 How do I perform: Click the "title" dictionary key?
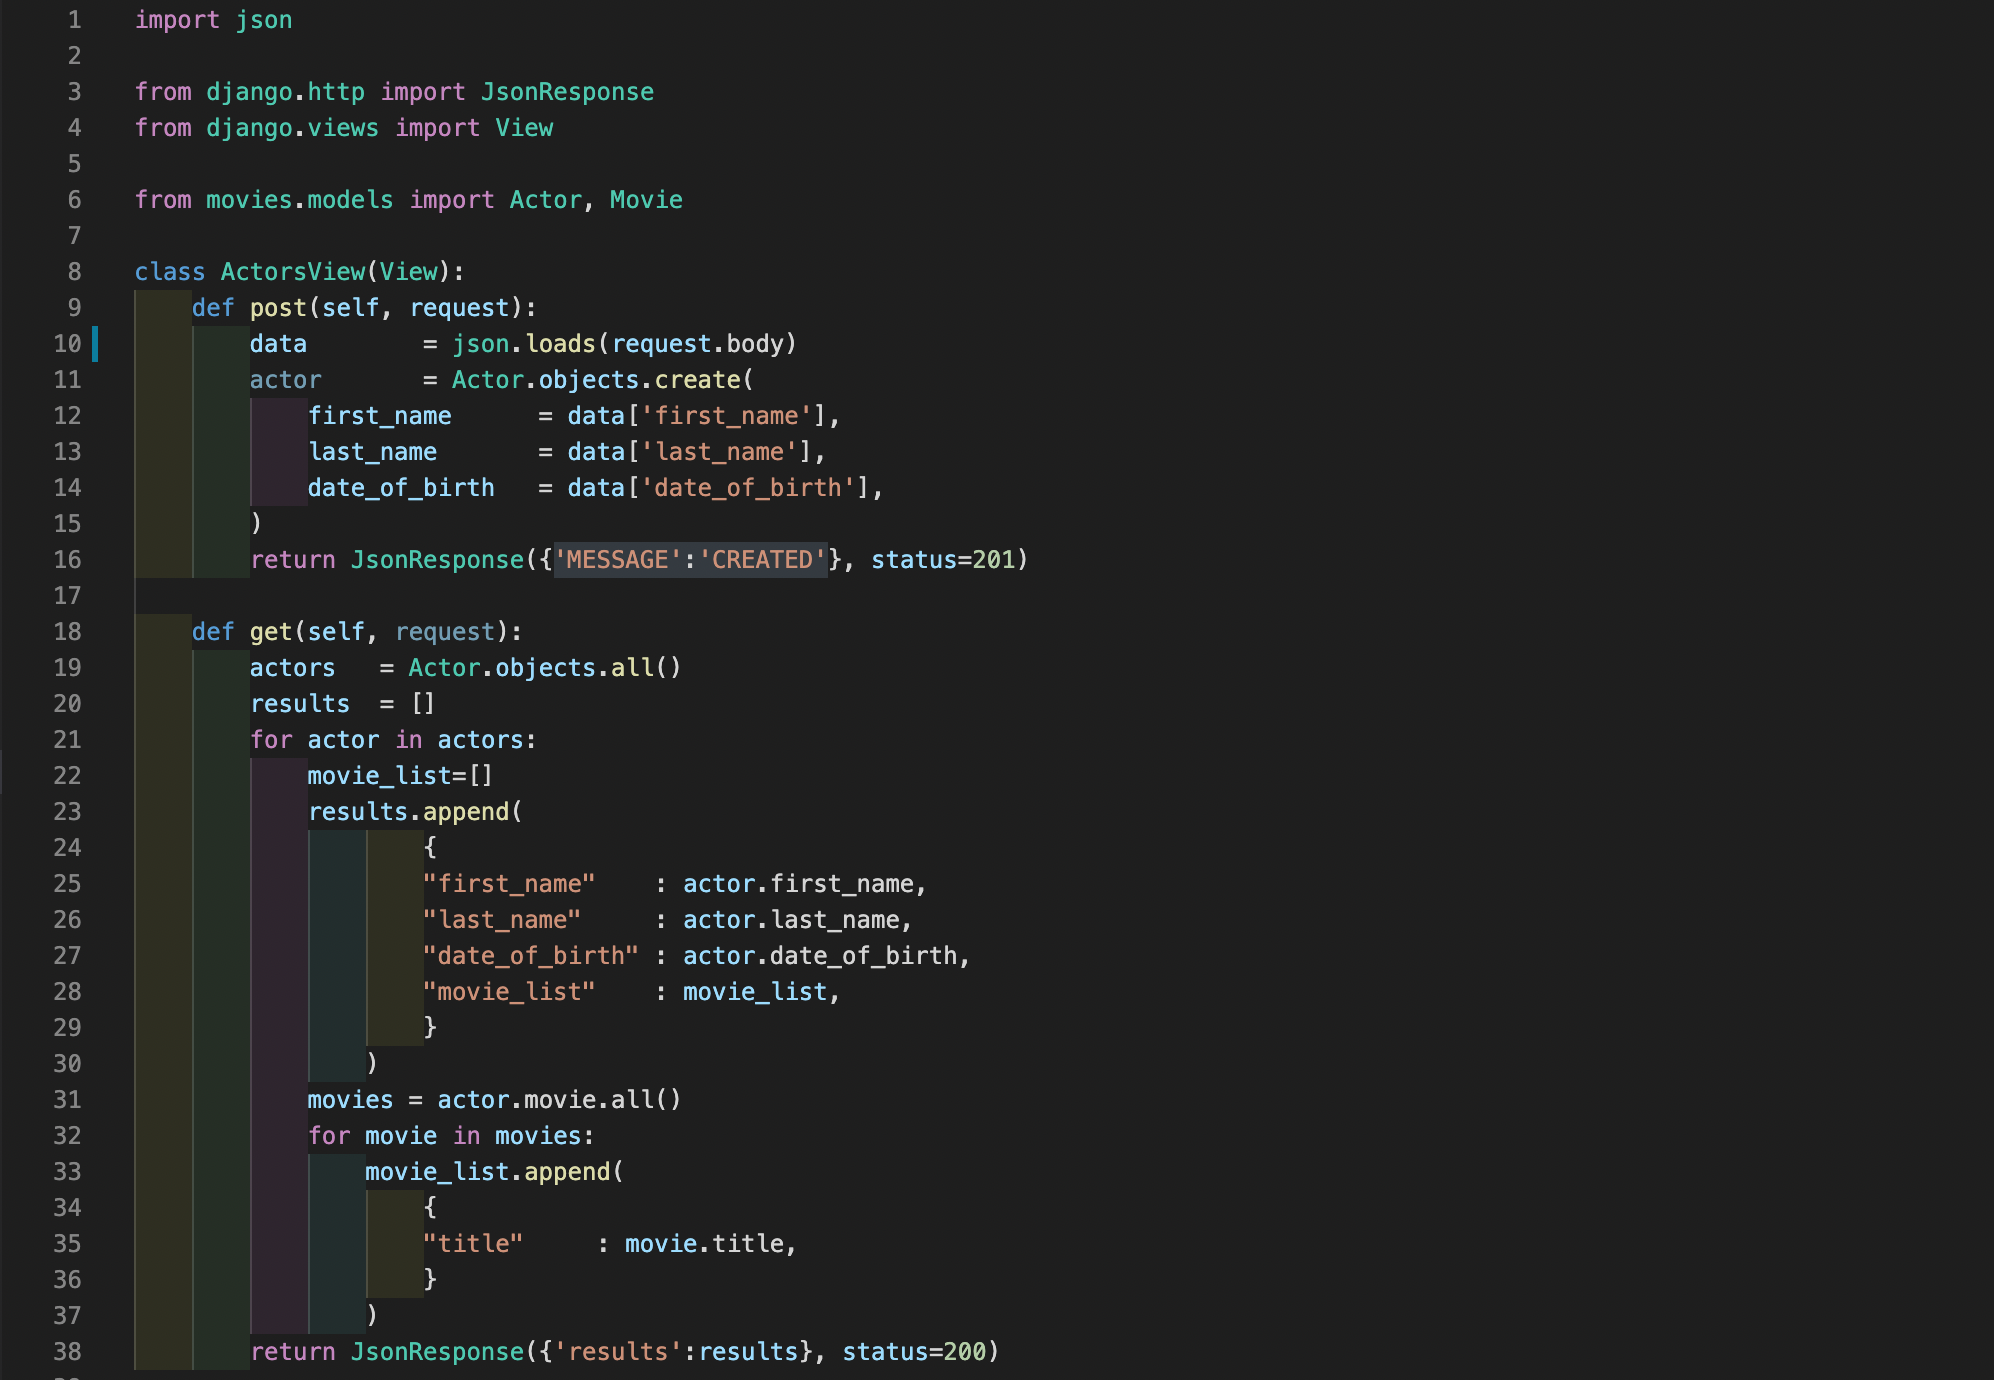tap(472, 1244)
